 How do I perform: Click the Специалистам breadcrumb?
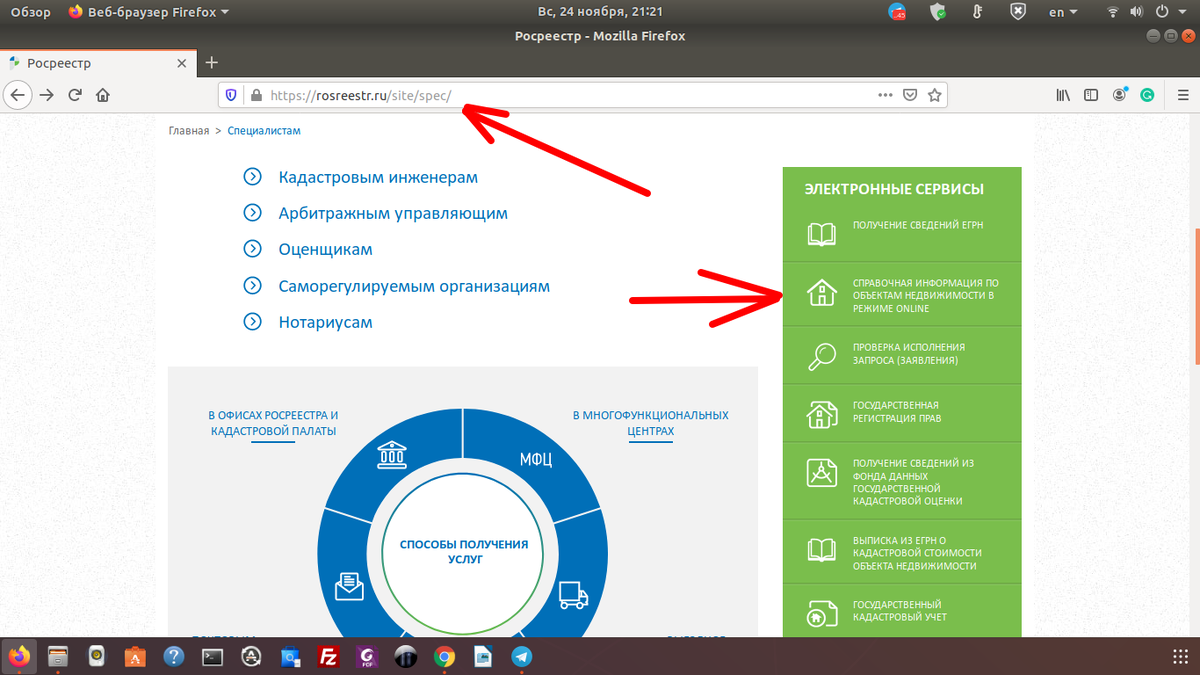click(264, 131)
